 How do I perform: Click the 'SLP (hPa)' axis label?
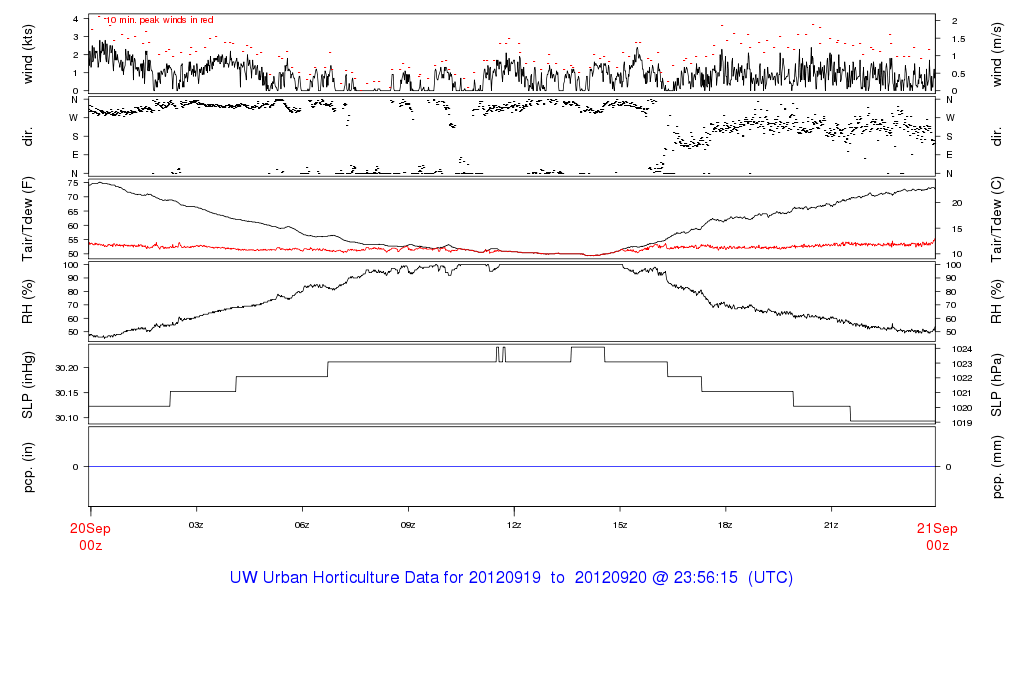click(x=997, y=385)
